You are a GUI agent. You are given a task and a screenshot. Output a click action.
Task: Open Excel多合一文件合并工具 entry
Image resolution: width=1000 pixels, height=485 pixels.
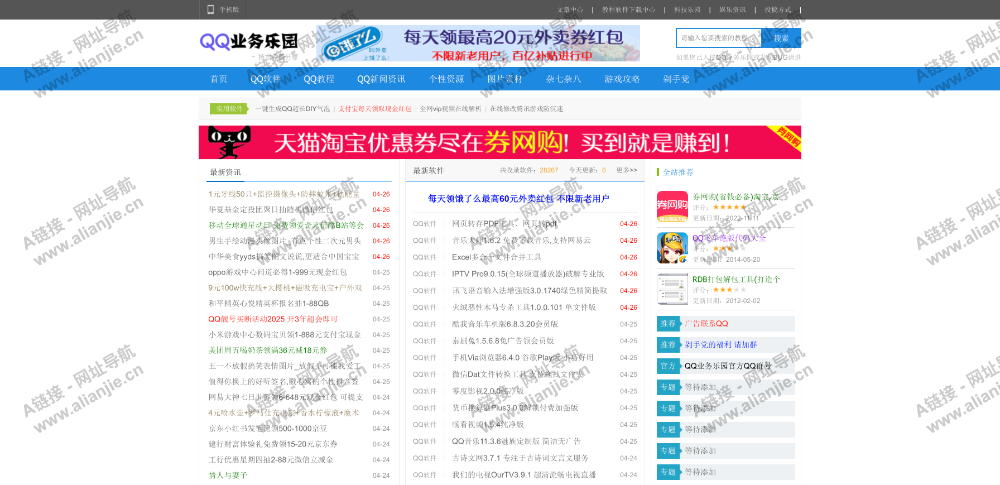pyautogui.click(x=496, y=257)
